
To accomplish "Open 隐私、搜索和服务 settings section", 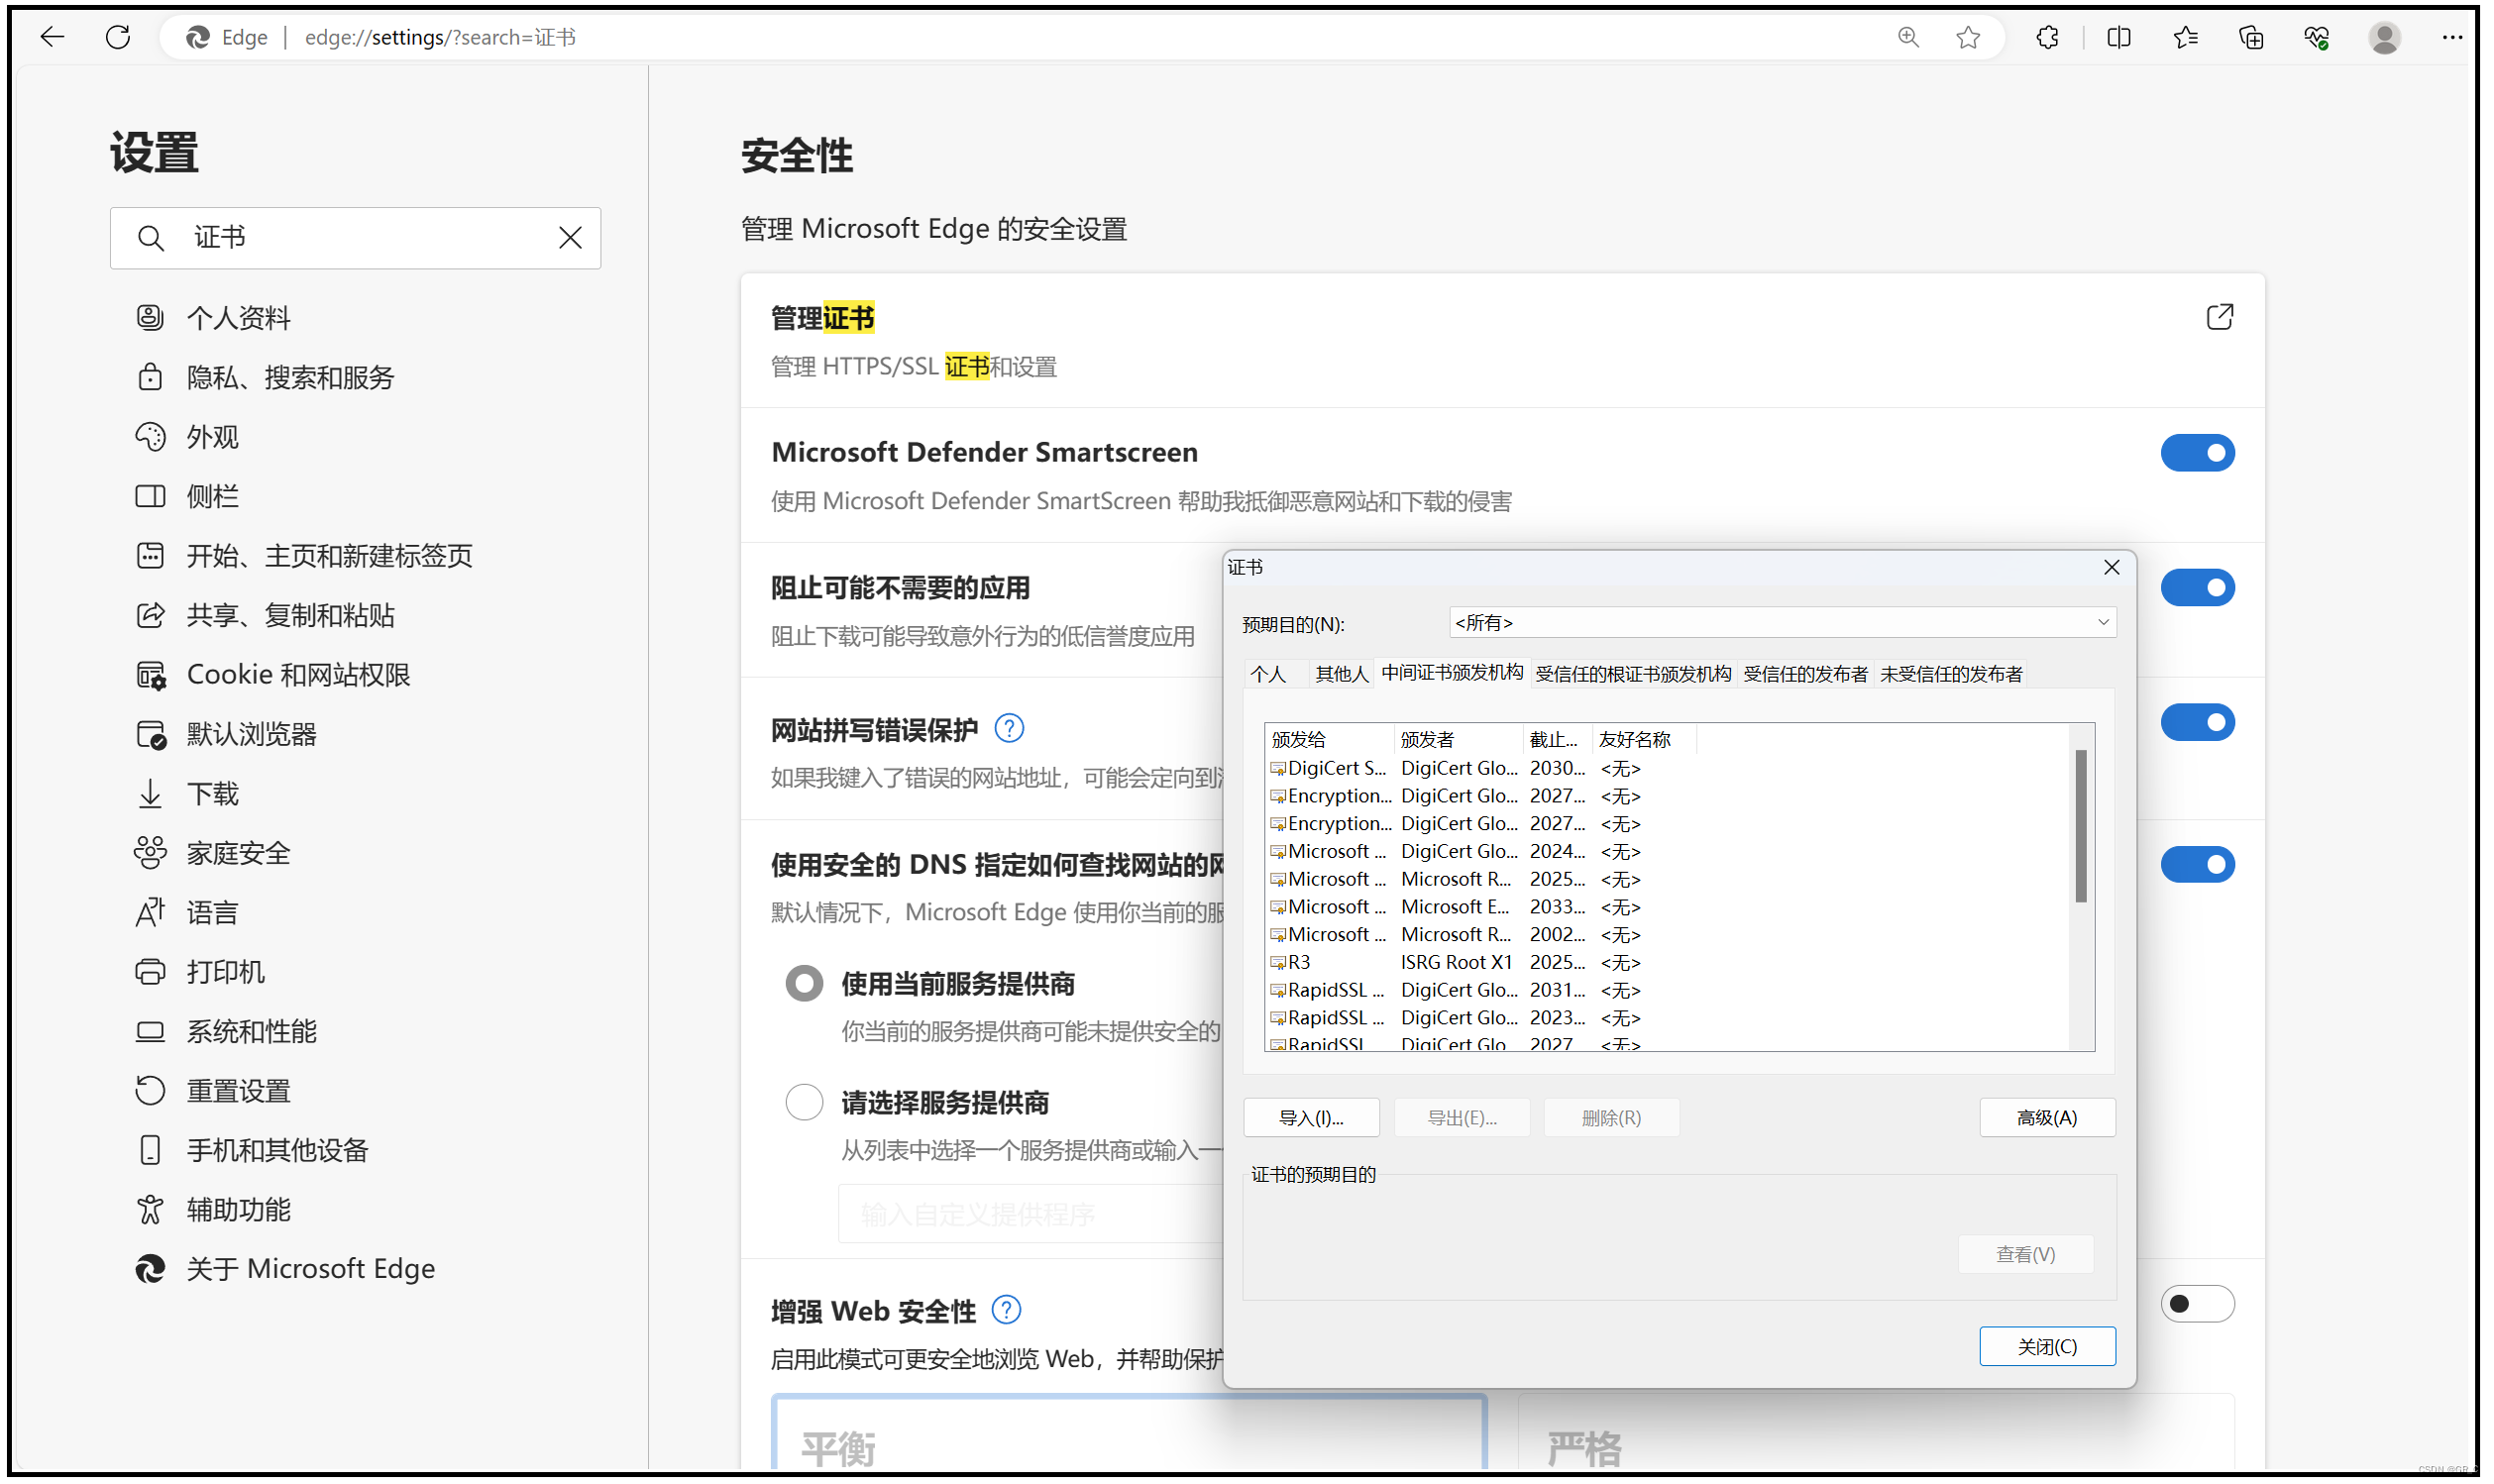I will [265, 377].
